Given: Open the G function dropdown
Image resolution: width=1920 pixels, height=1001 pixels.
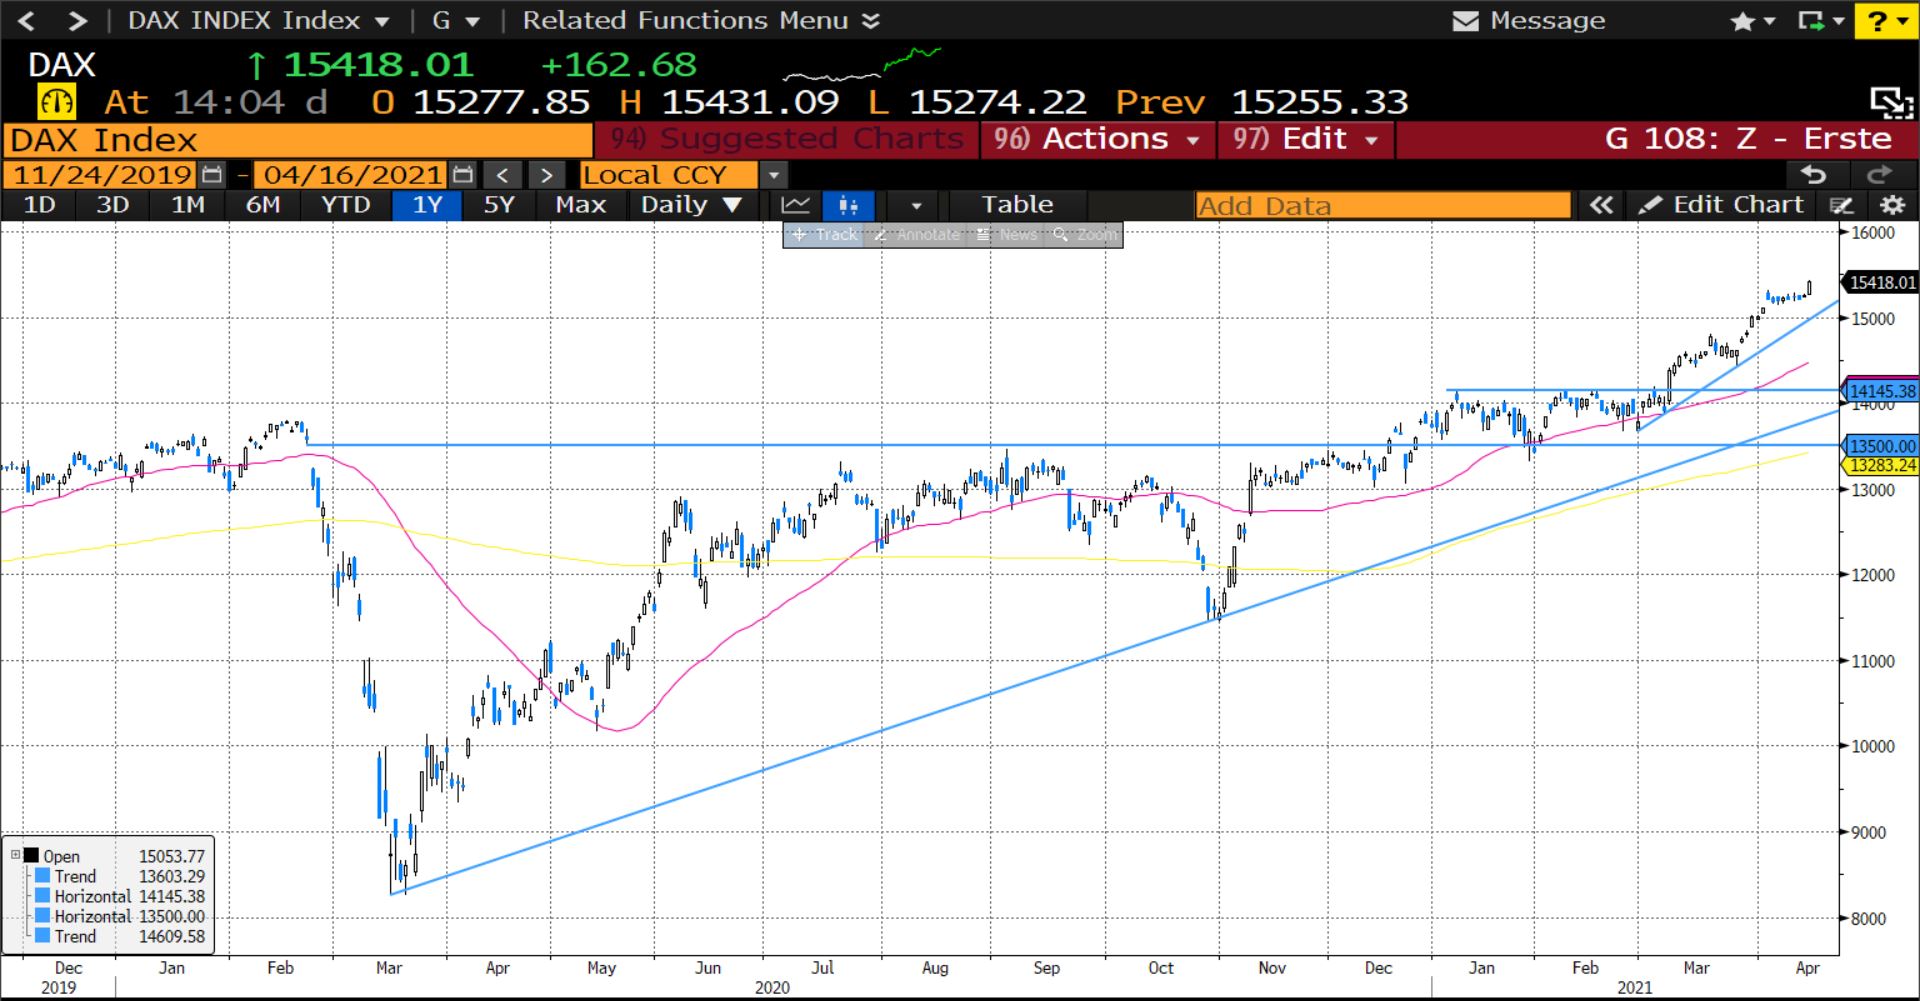Looking at the screenshot, I should click(x=455, y=20).
